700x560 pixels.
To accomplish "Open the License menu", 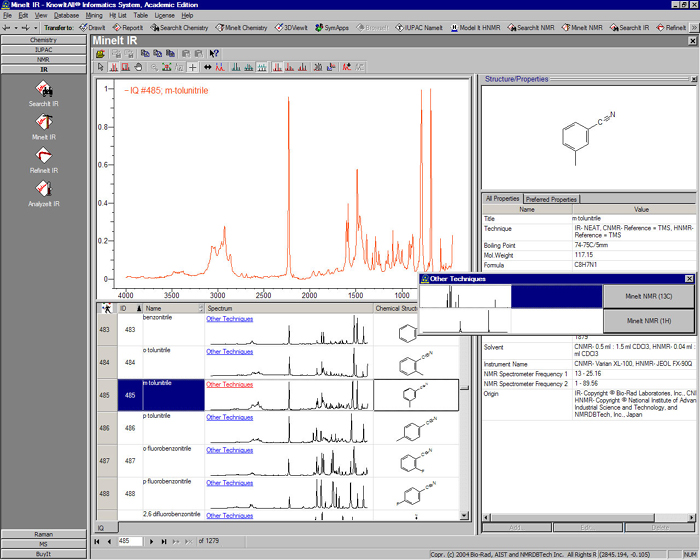I will (164, 15).
